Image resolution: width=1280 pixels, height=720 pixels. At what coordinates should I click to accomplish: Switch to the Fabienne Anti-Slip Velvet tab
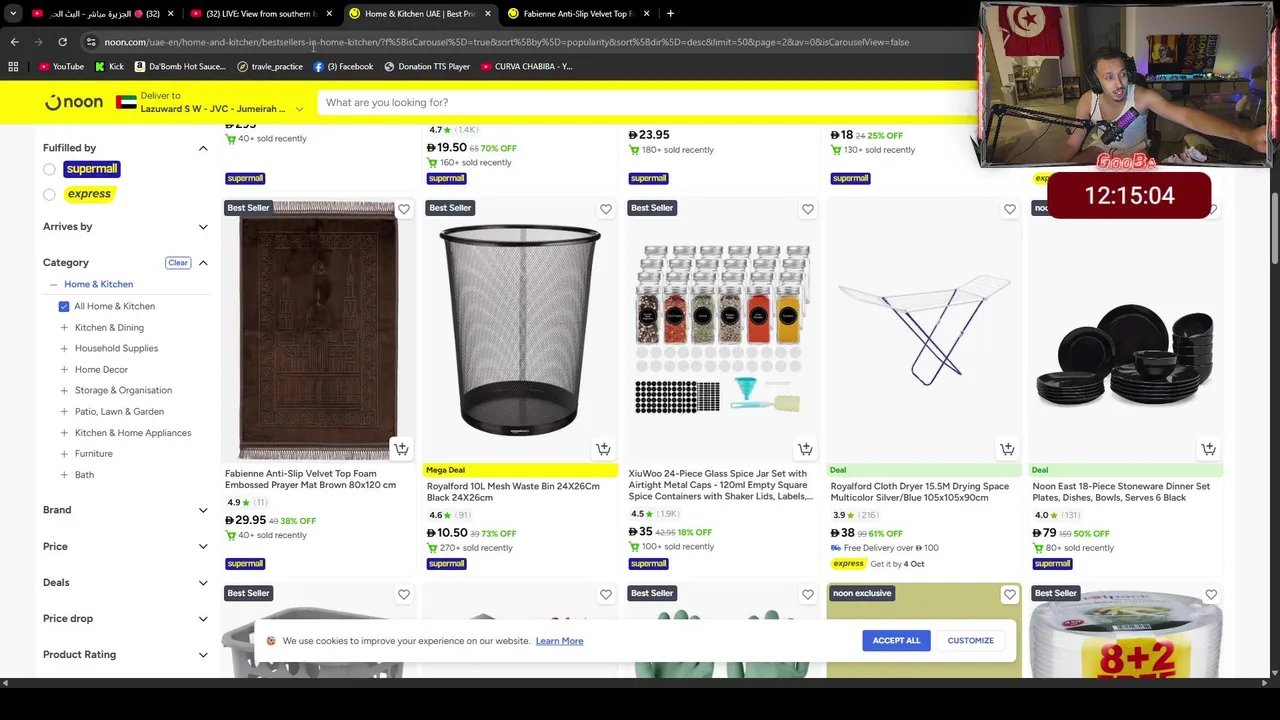pos(579,14)
